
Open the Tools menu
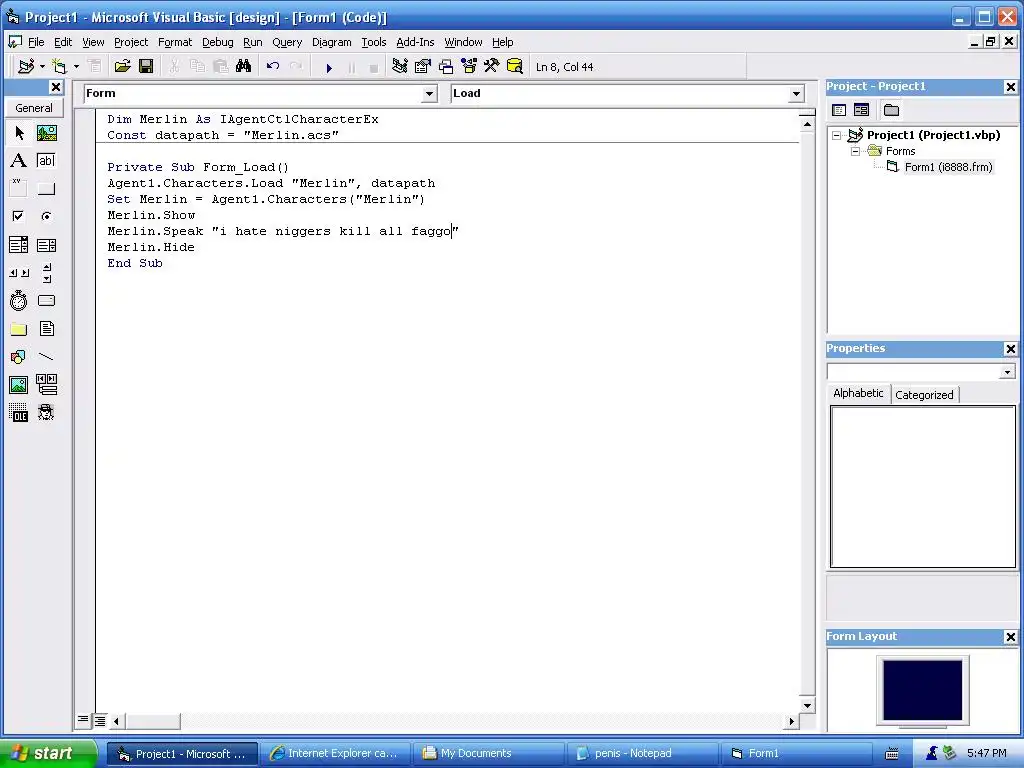[374, 42]
